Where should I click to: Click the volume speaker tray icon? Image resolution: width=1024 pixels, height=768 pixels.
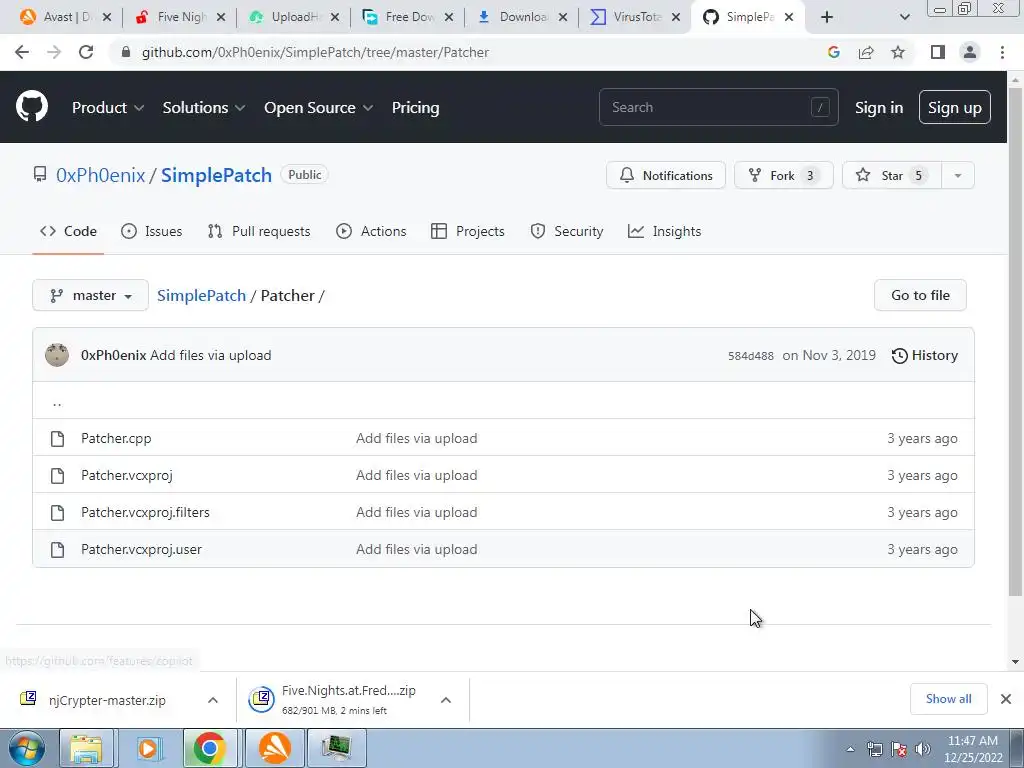pyautogui.click(x=923, y=749)
